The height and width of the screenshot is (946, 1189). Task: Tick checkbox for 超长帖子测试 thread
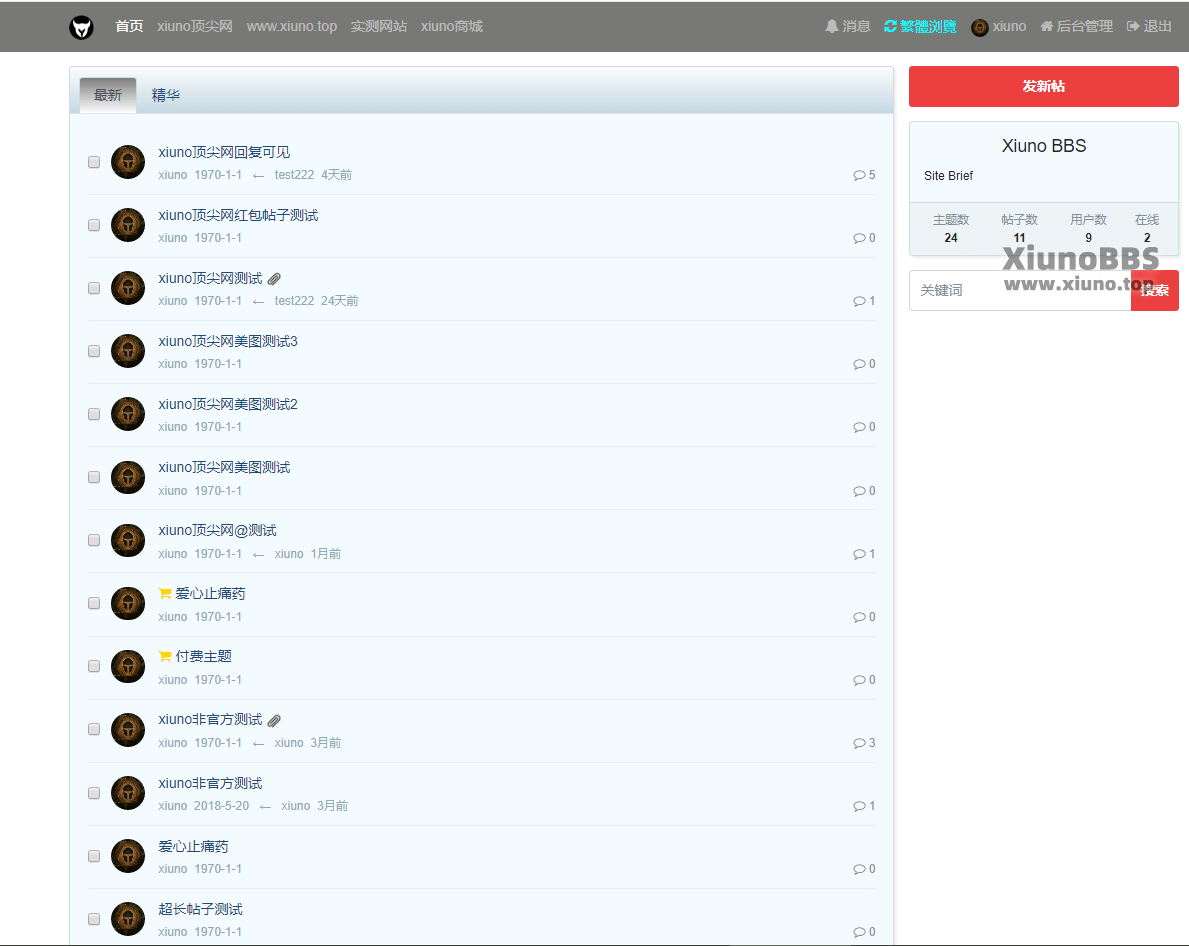tap(94, 919)
